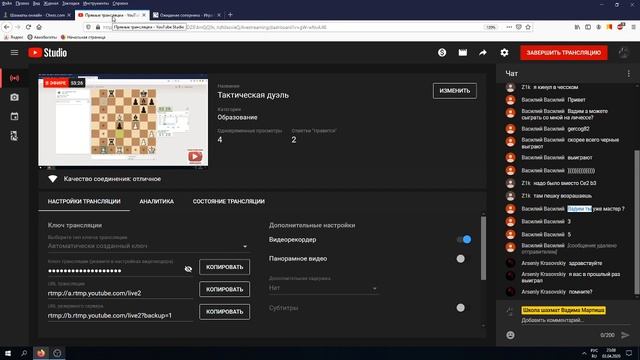
Task: Open chat options three-dot menu
Action: [x=629, y=73]
